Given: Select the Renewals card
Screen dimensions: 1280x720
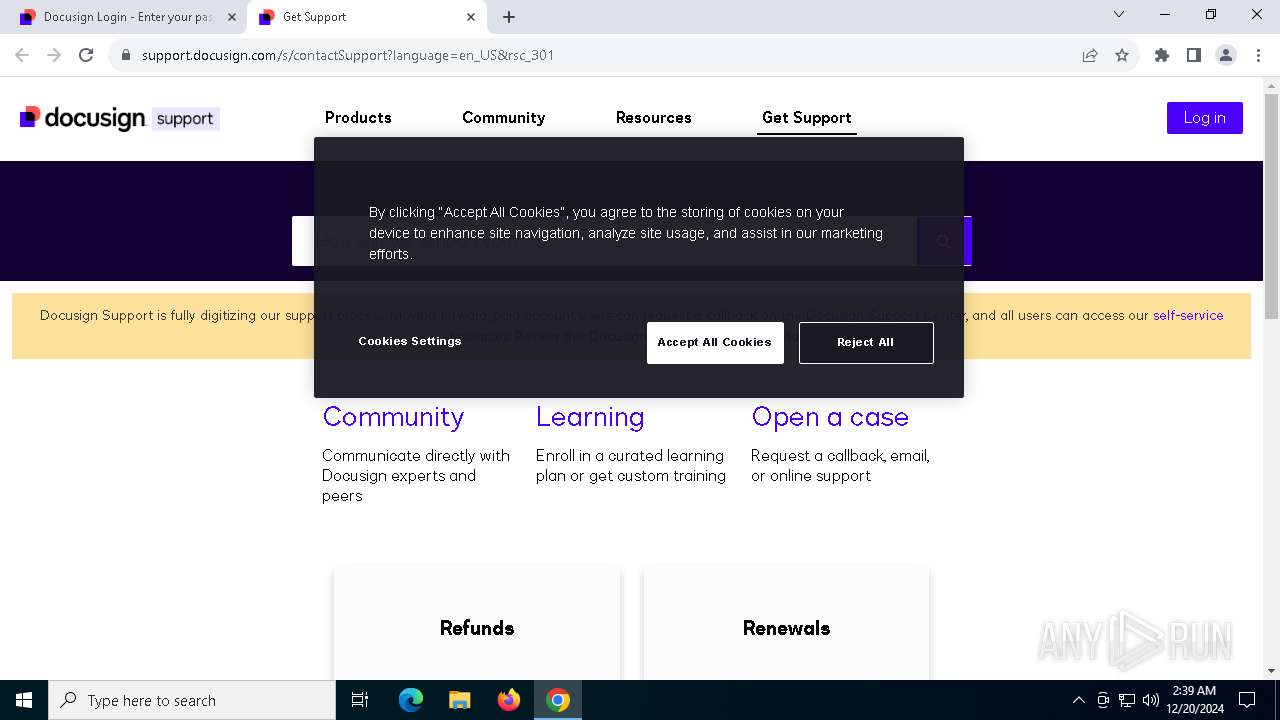Looking at the screenshot, I should click(787, 624).
